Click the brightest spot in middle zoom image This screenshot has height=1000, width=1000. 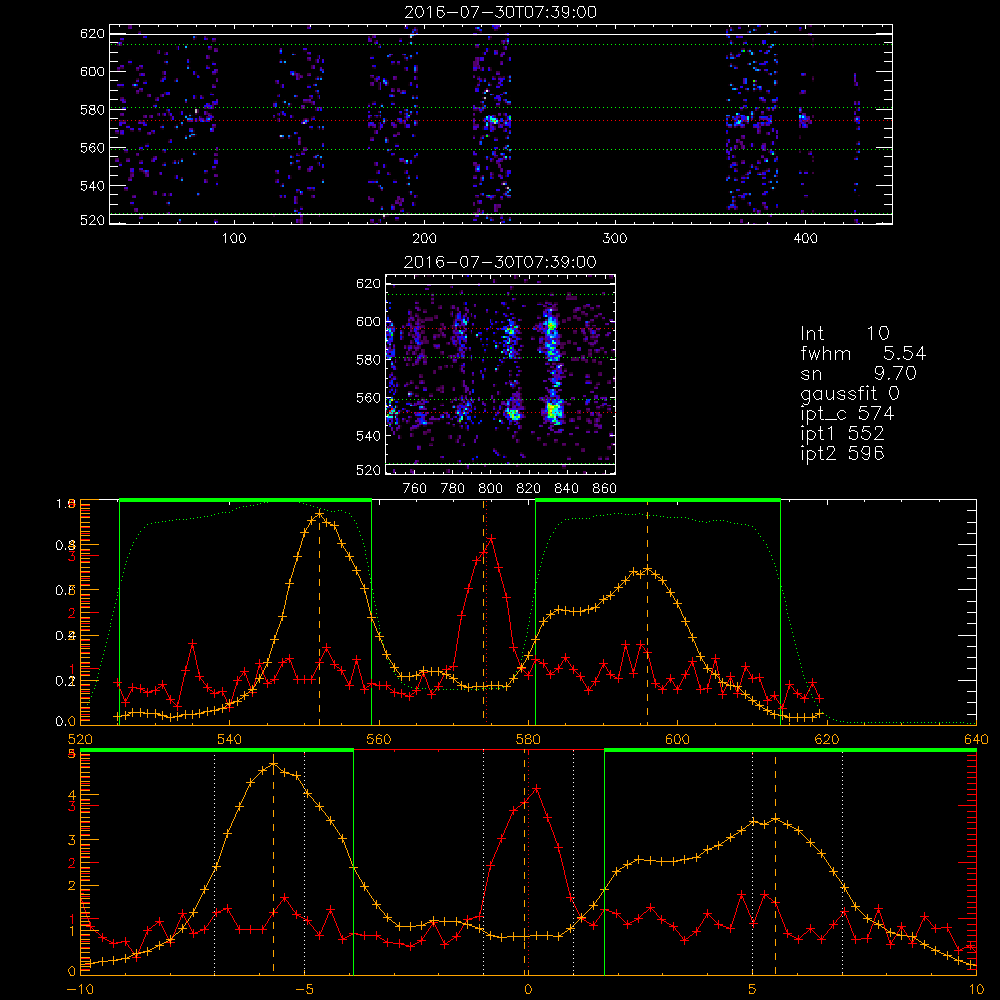[553, 410]
